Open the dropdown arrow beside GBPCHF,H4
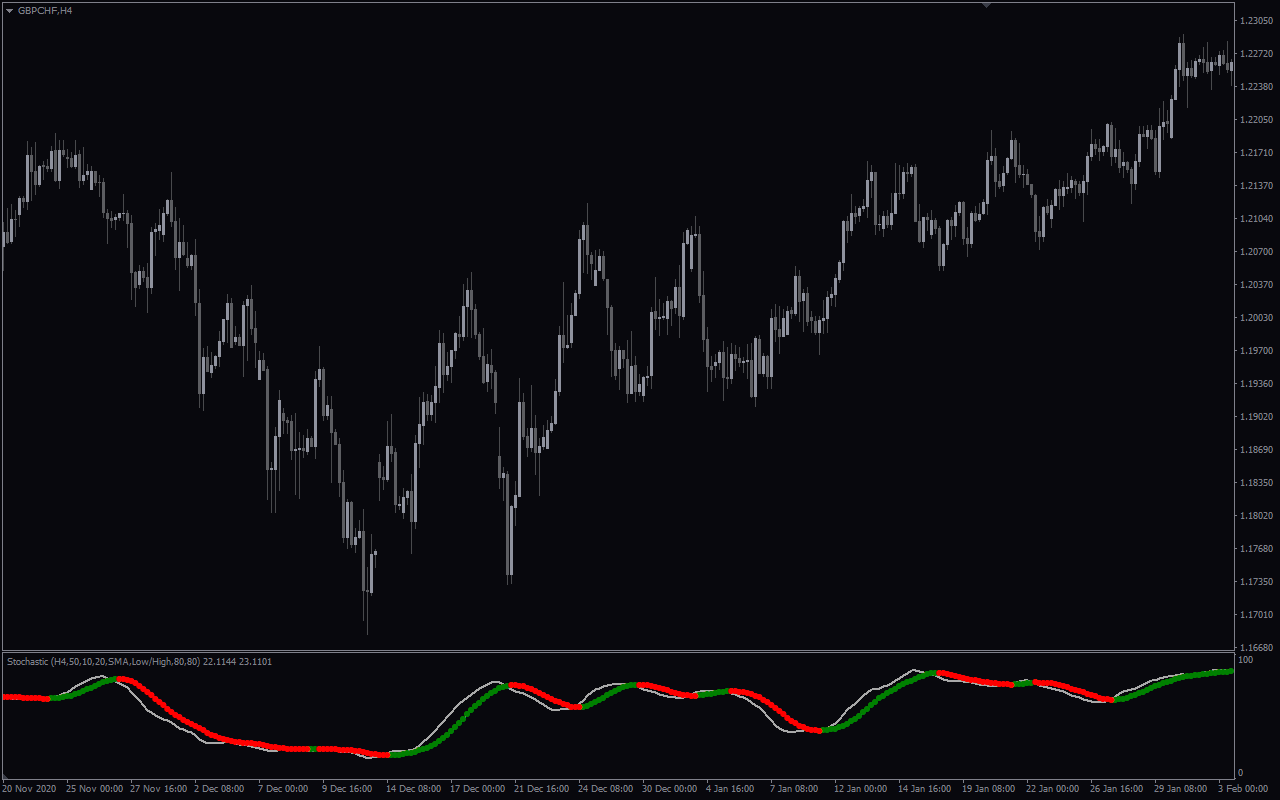Image resolution: width=1280 pixels, height=800 pixels. pyautogui.click(x=9, y=10)
